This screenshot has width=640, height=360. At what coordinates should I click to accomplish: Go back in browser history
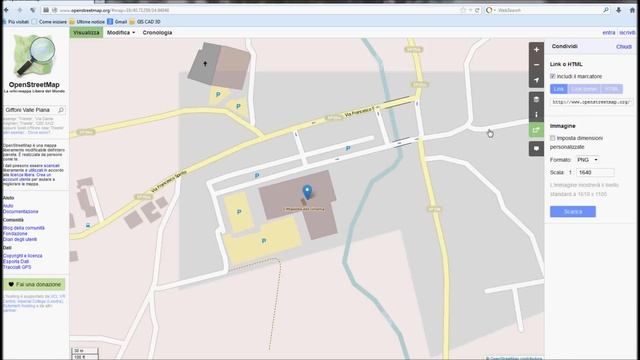[x=7, y=10]
